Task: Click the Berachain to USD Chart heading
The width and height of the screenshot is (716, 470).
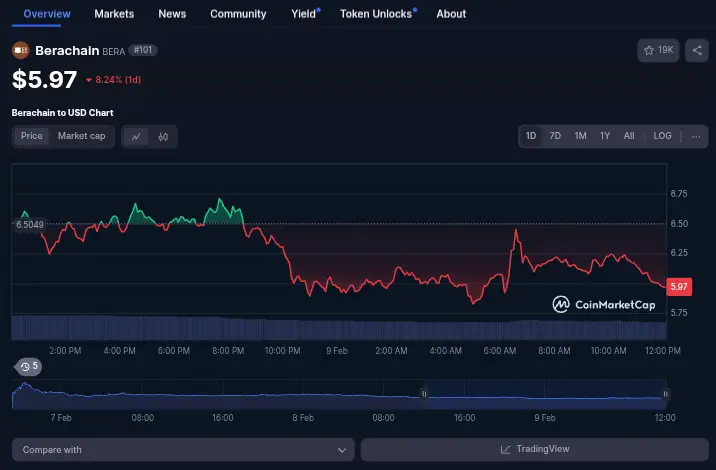Action: [x=63, y=113]
